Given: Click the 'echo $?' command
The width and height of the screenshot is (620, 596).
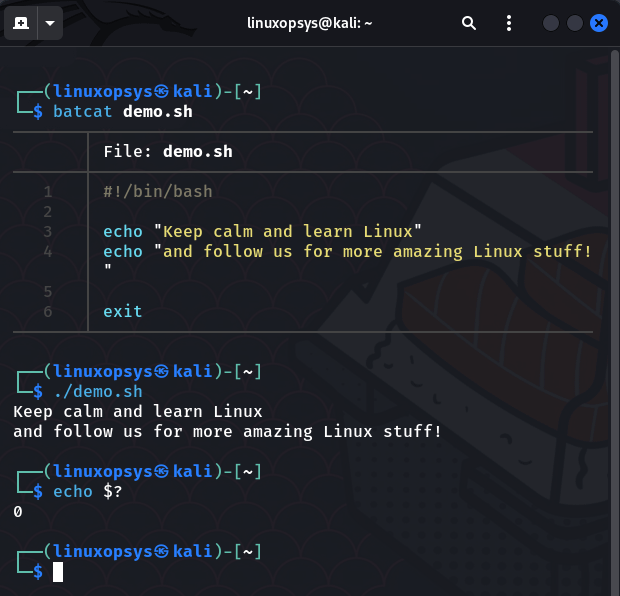Looking at the screenshot, I should (92, 492).
